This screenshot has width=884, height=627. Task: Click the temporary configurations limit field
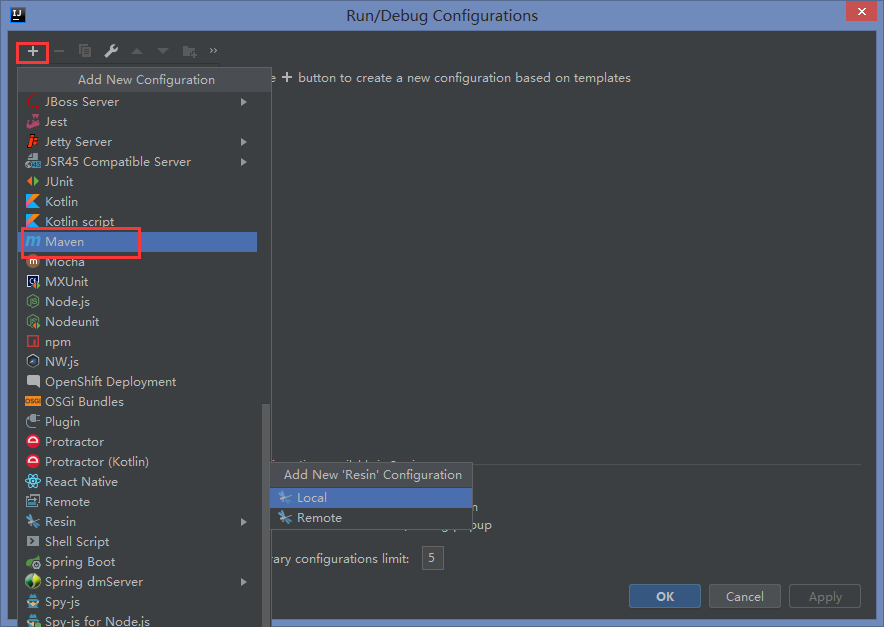[433, 558]
